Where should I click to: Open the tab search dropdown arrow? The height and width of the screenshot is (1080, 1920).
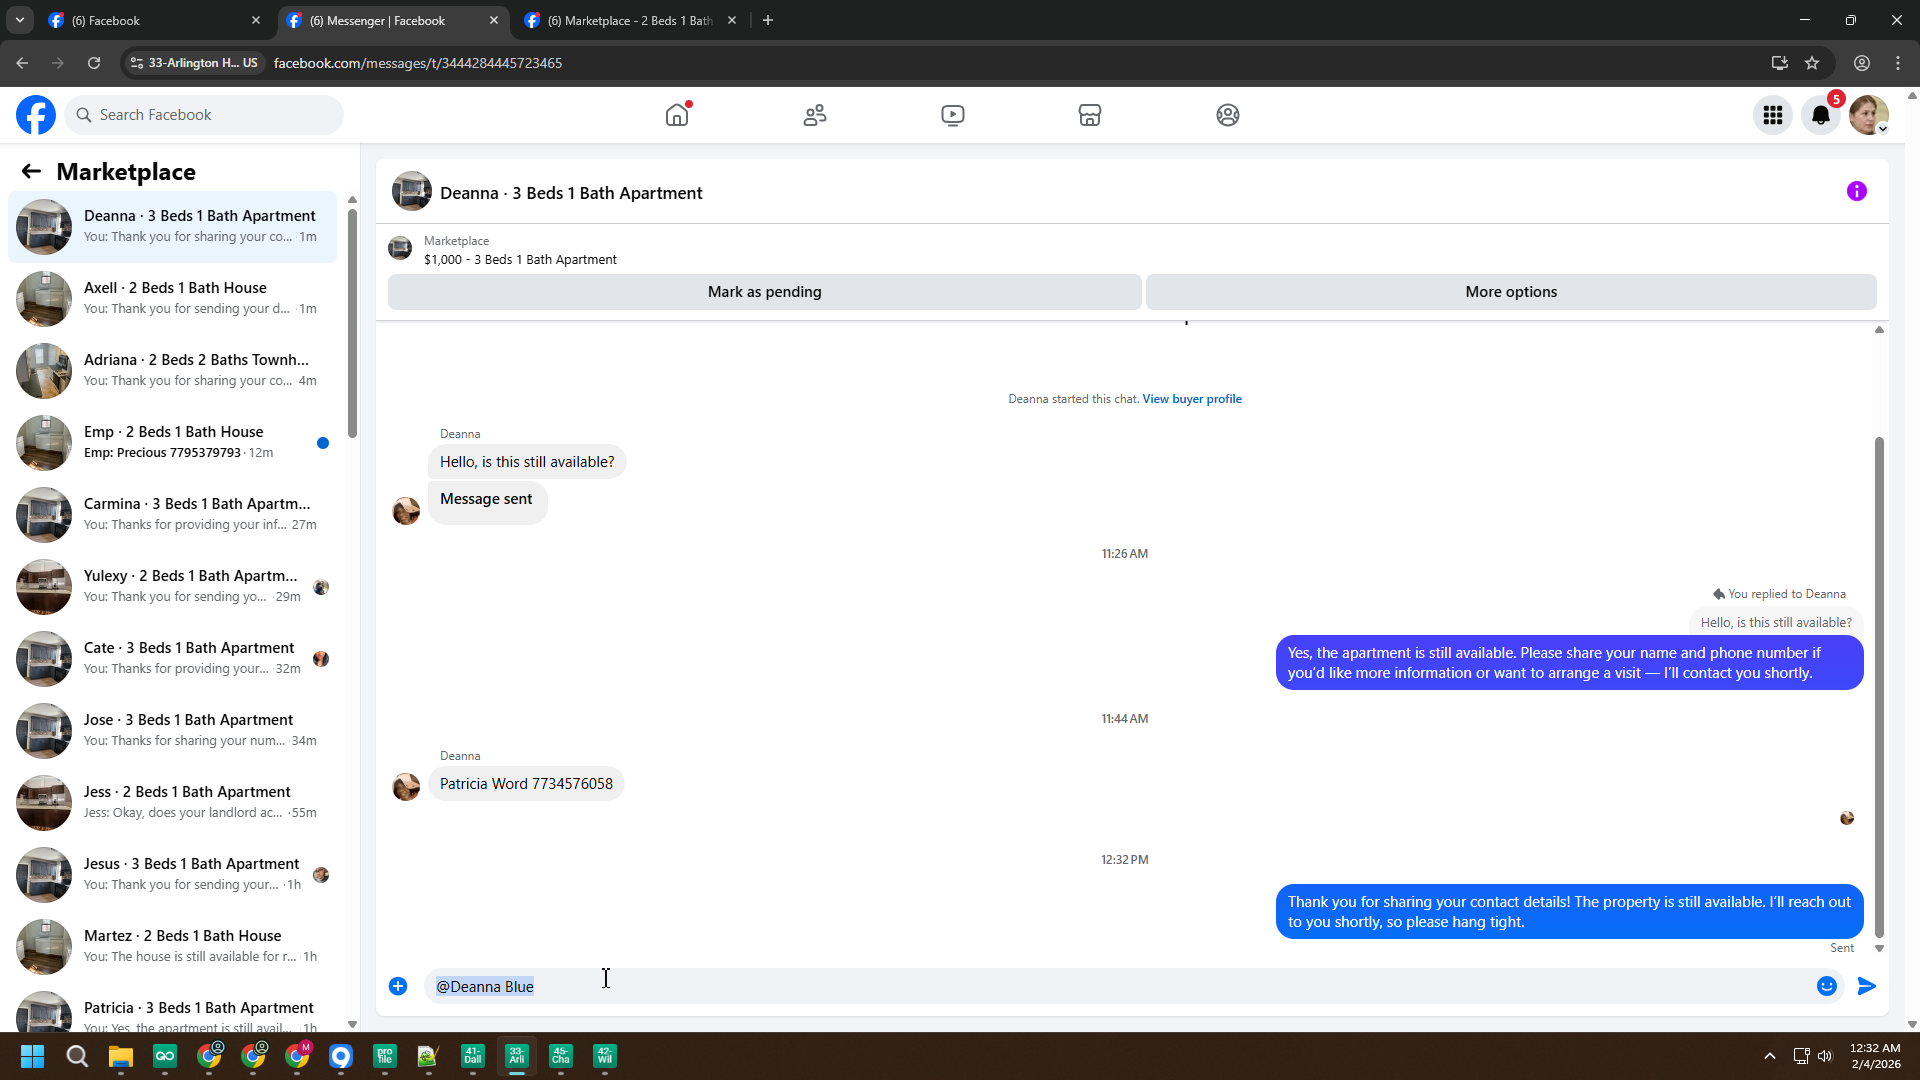[19, 20]
